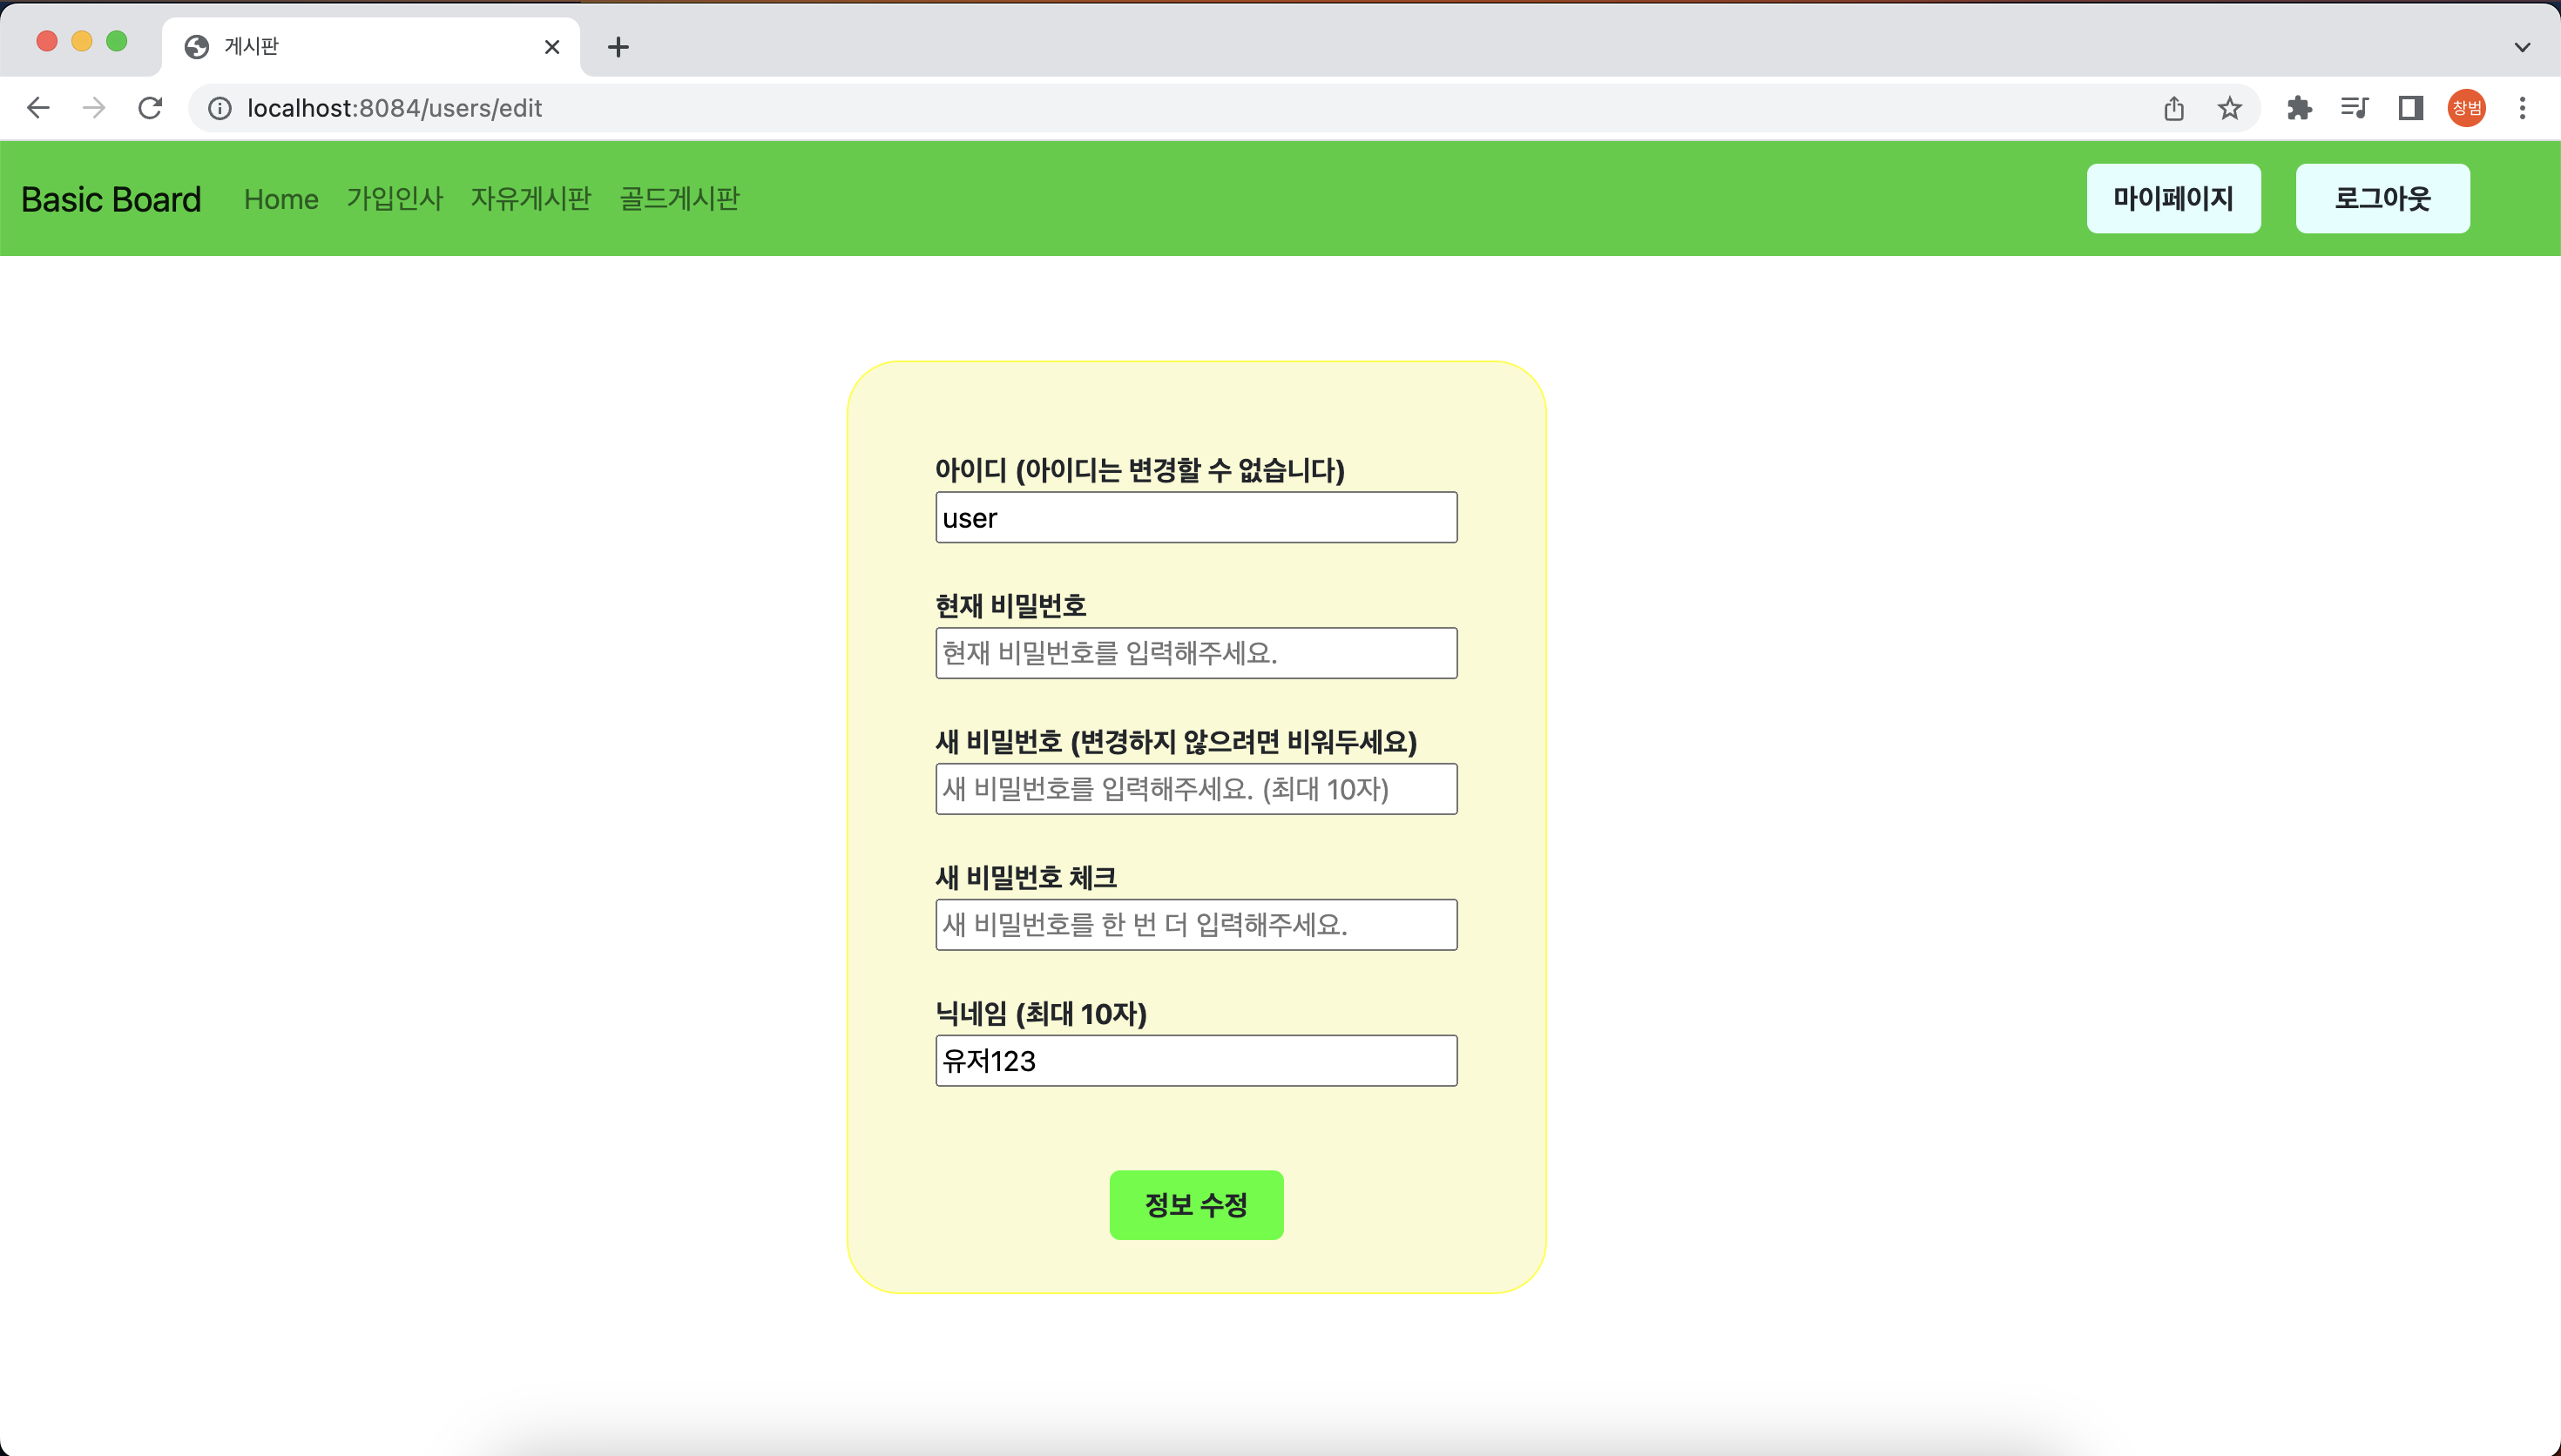Open a new browser tab

click(618, 47)
